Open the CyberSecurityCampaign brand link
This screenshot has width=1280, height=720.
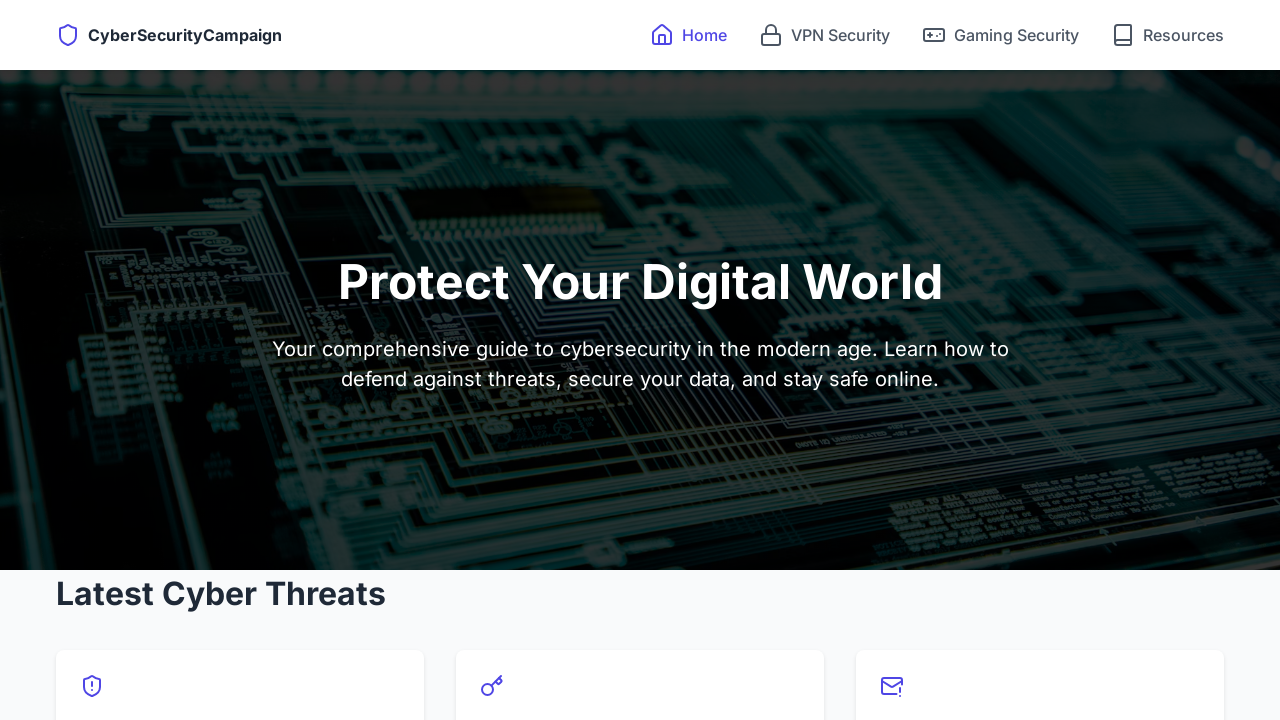(x=169, y=35)
